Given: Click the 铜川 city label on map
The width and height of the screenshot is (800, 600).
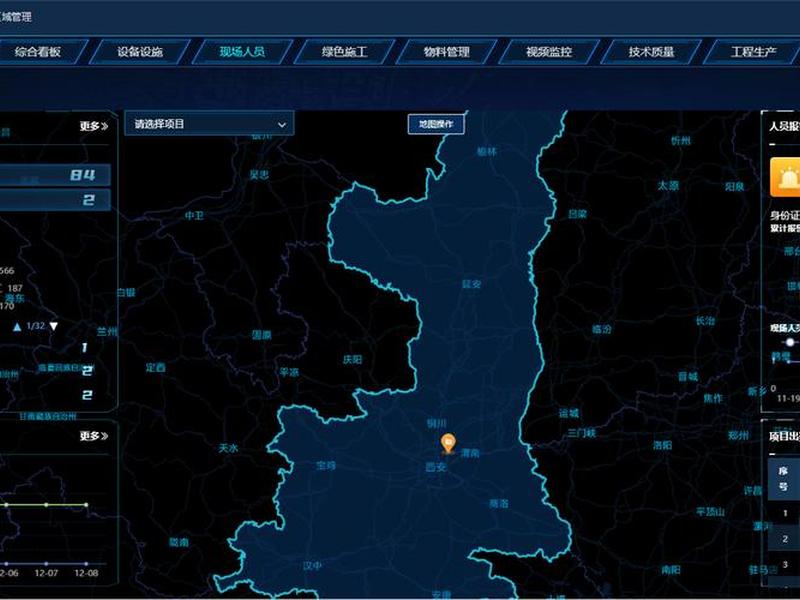Looking at the screenshot, I should coord(437,423).
